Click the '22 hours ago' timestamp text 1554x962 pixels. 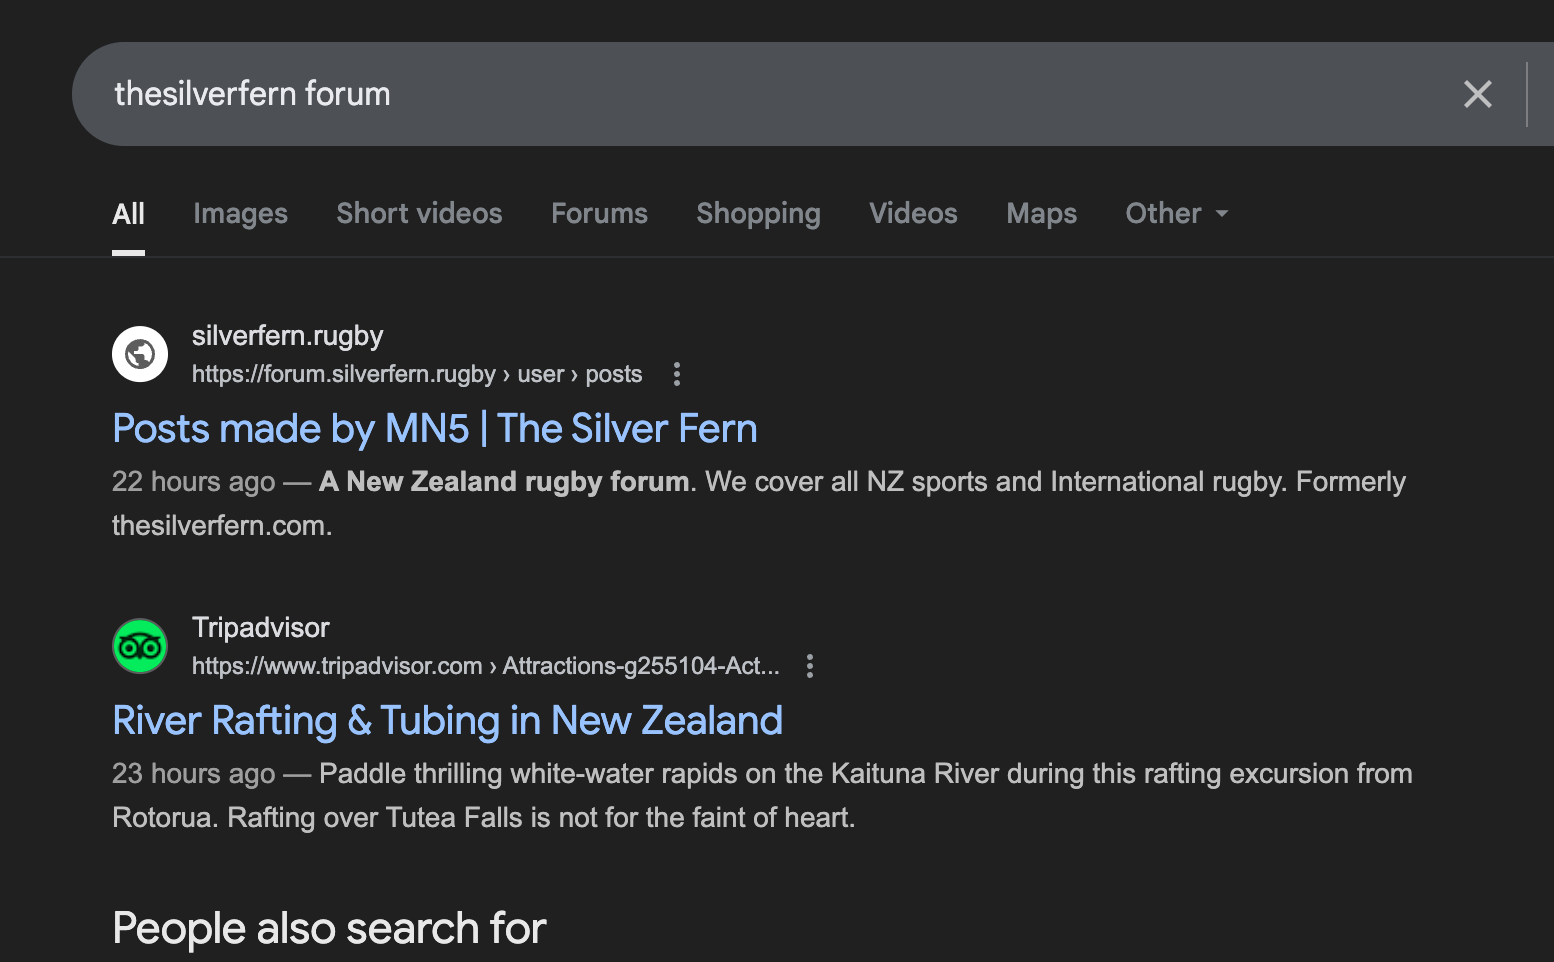point(193,482)
